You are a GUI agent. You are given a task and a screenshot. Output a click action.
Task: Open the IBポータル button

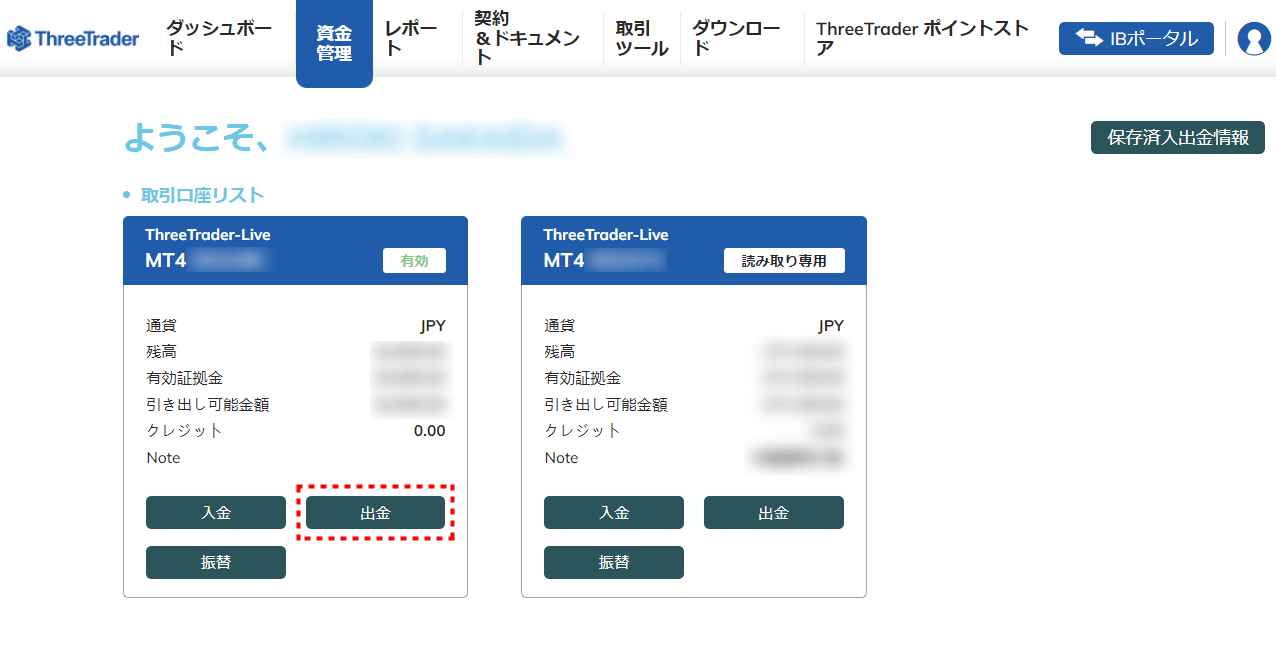(x=1136, y=38)
